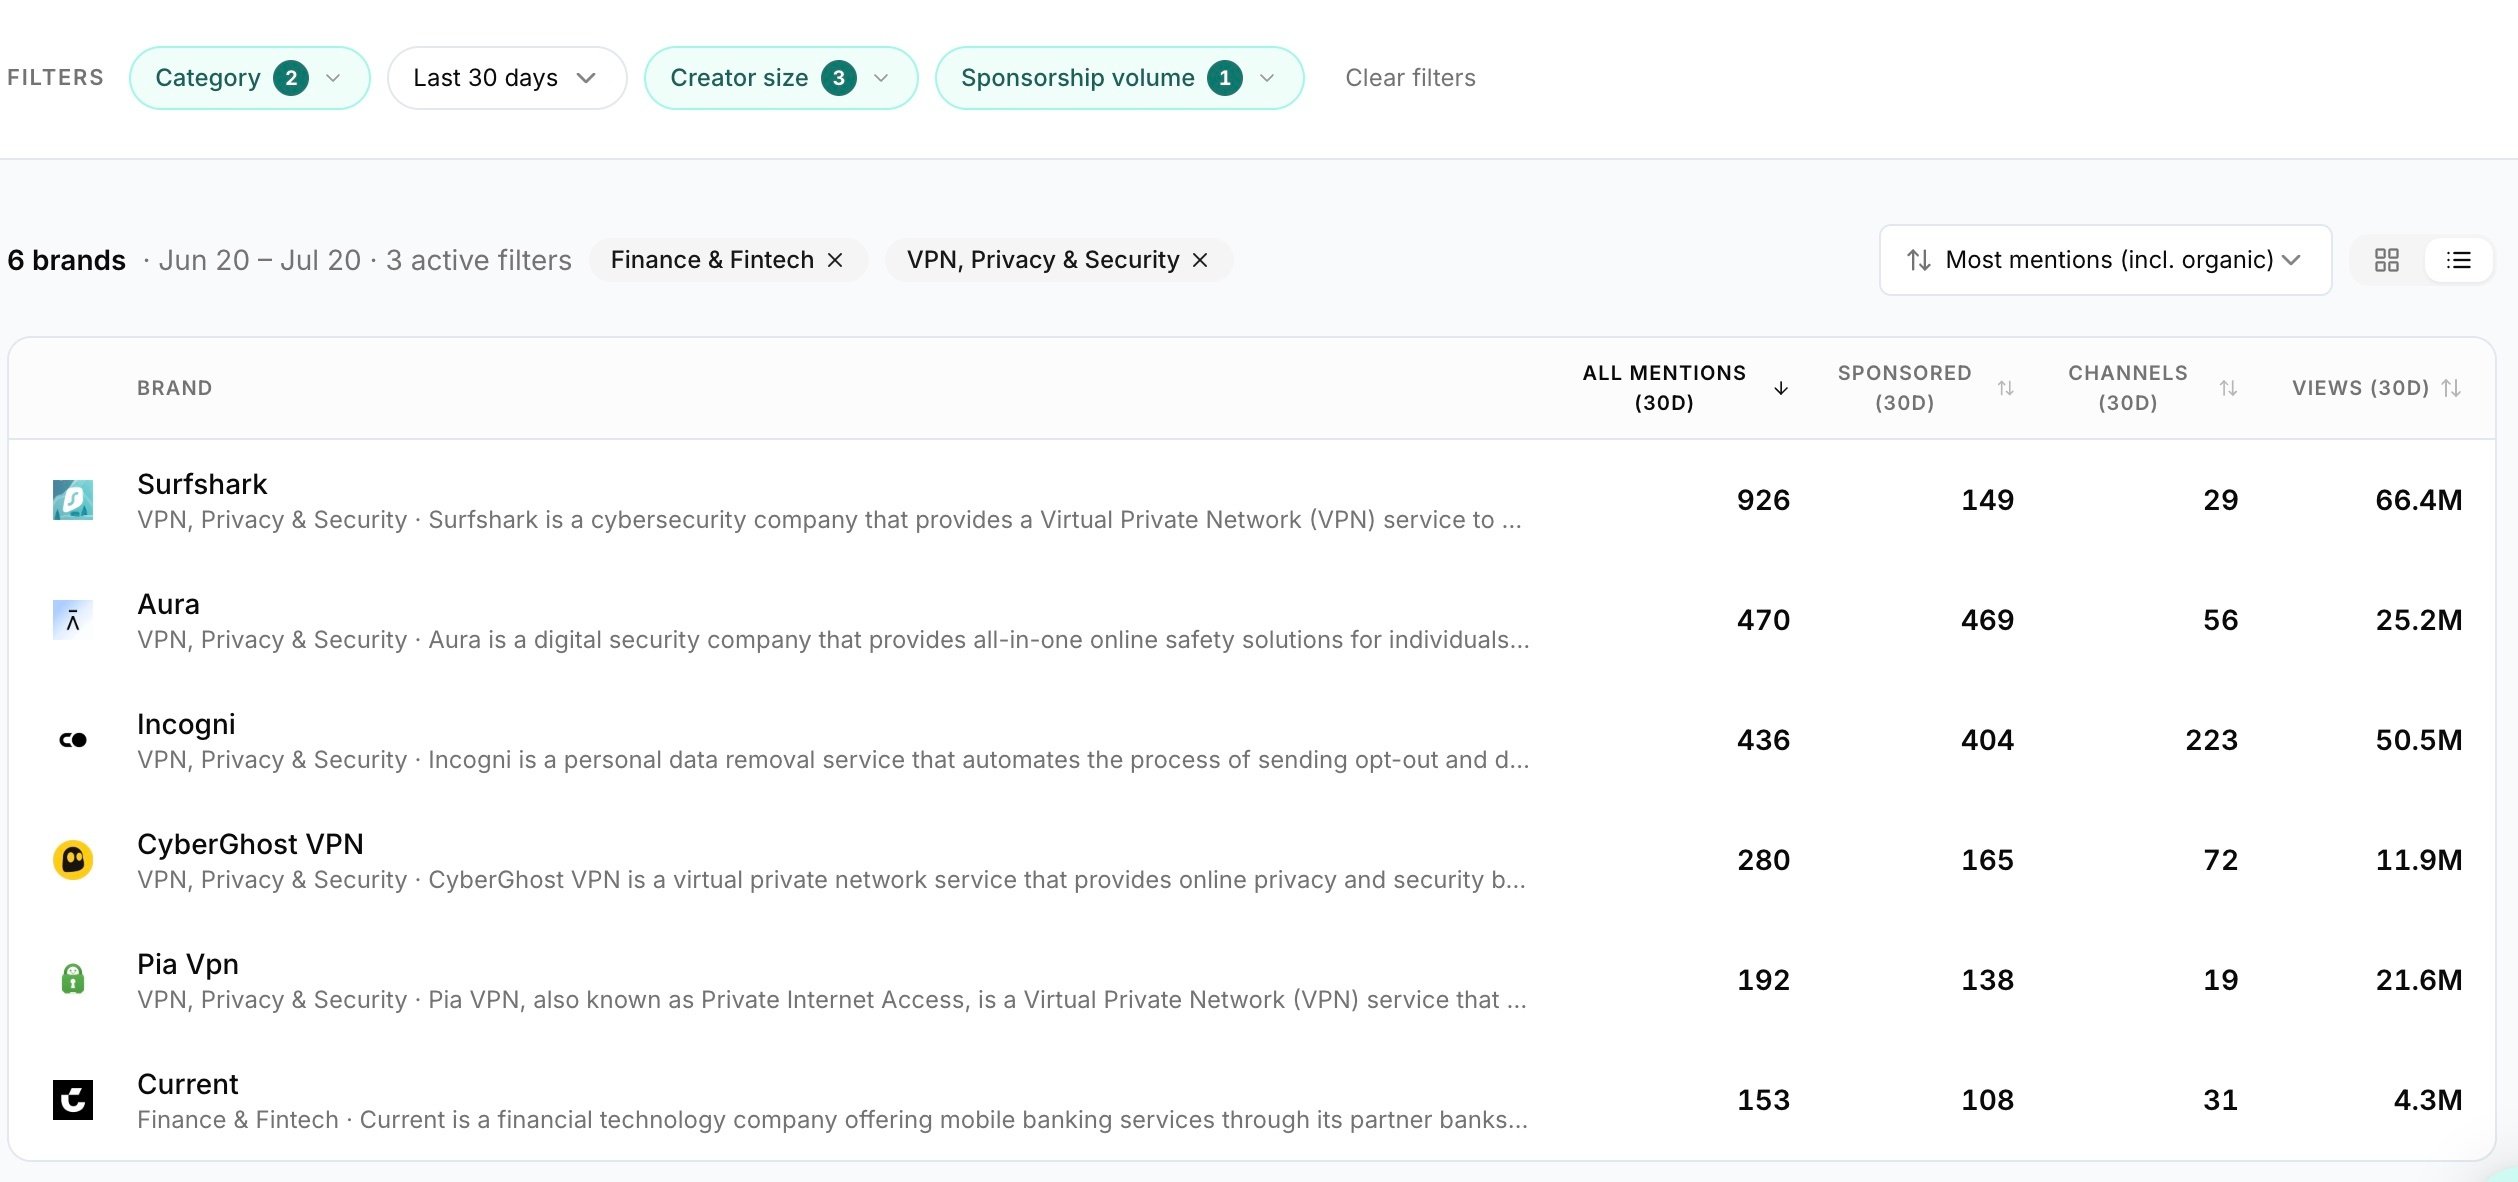The width and height of the screenshot is (2518, 1182).
Task: Click Pia Vpn's 192 mentions value
Action: tap(1763, 980)
